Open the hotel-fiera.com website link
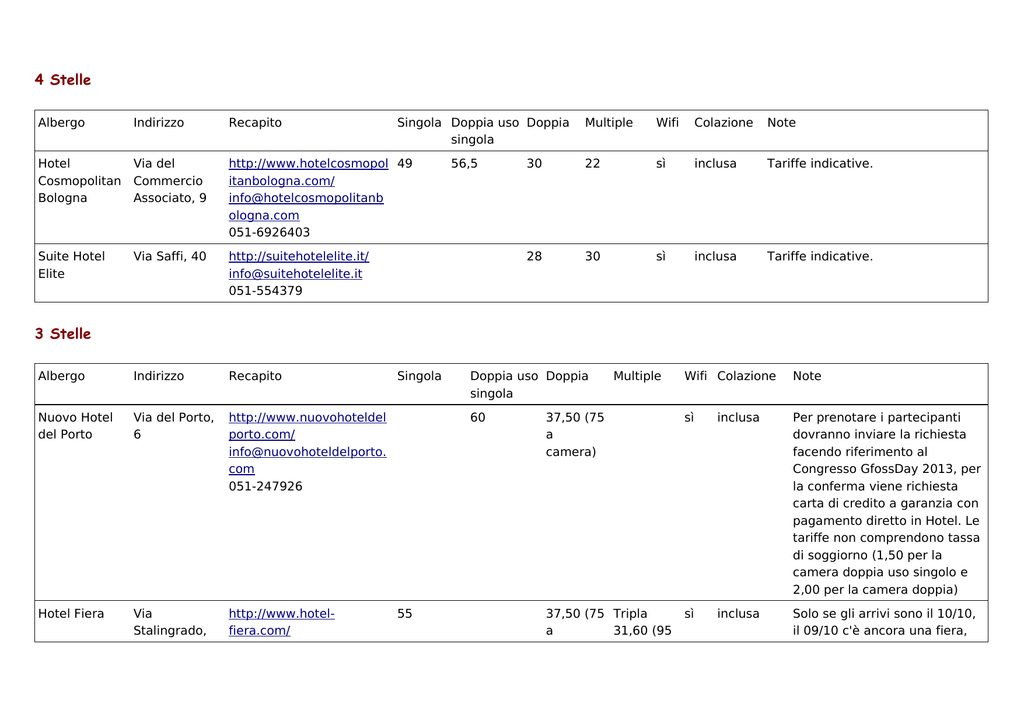This screenshot has height=724, width=1024. coord(281,622)
